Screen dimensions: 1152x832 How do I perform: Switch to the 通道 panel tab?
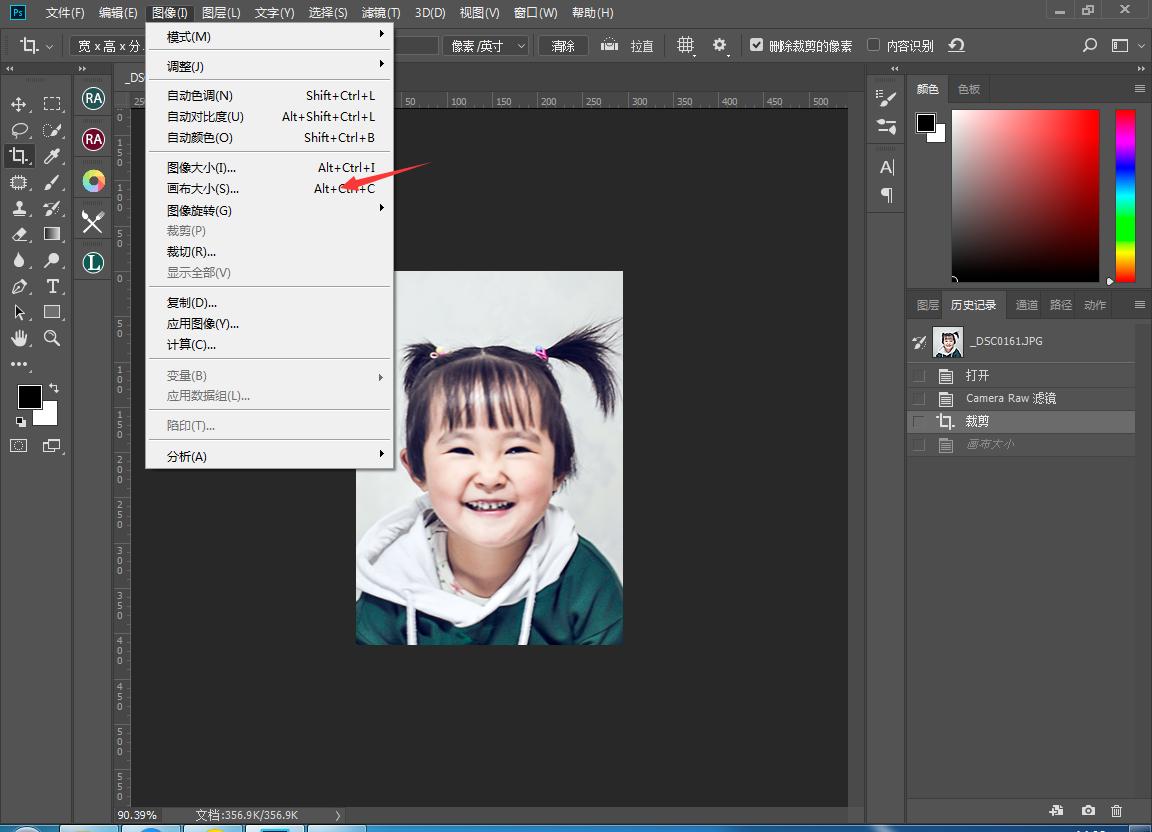(1026, 304)
